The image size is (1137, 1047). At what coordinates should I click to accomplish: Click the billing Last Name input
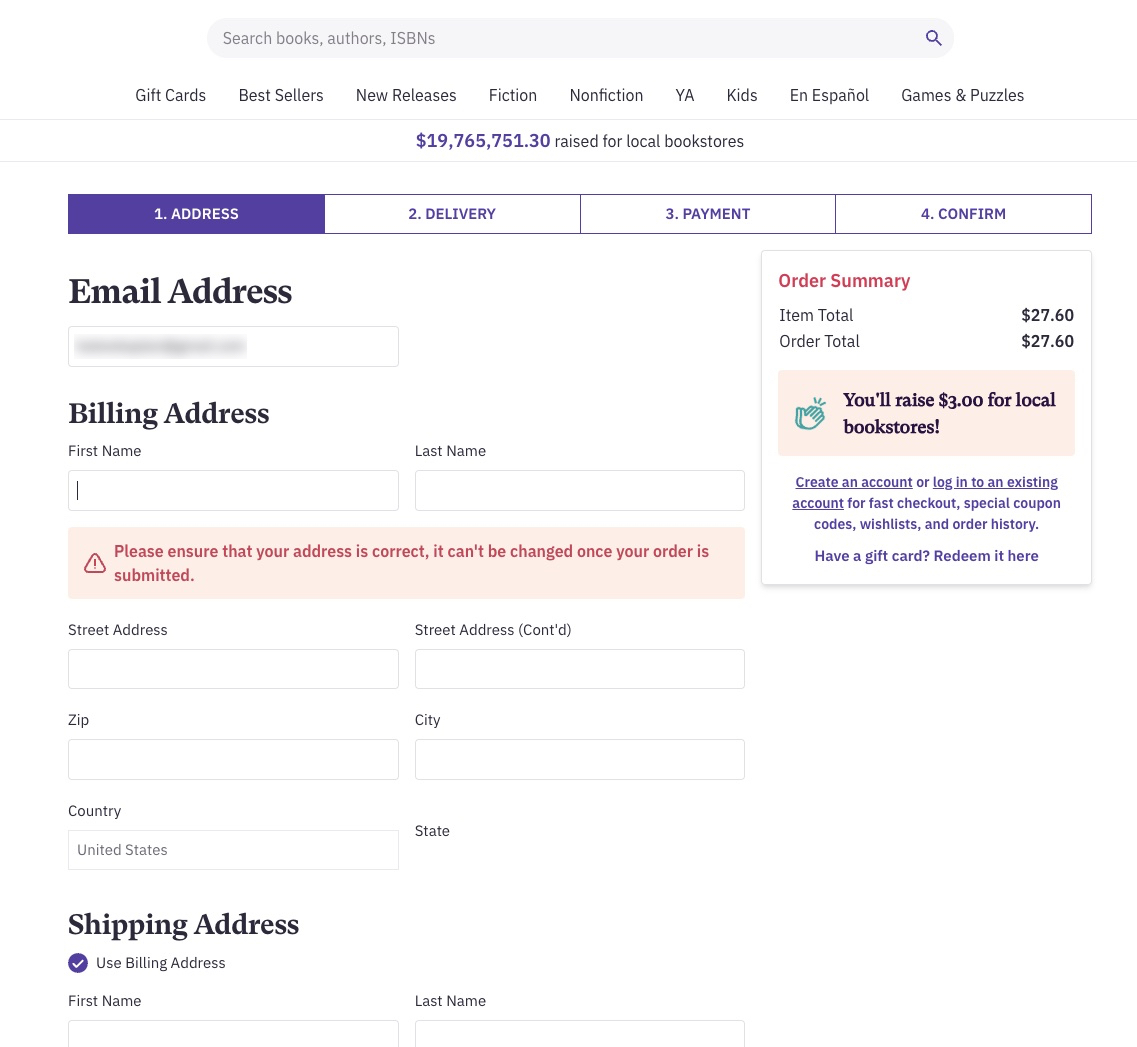click(x=580, y=491)
